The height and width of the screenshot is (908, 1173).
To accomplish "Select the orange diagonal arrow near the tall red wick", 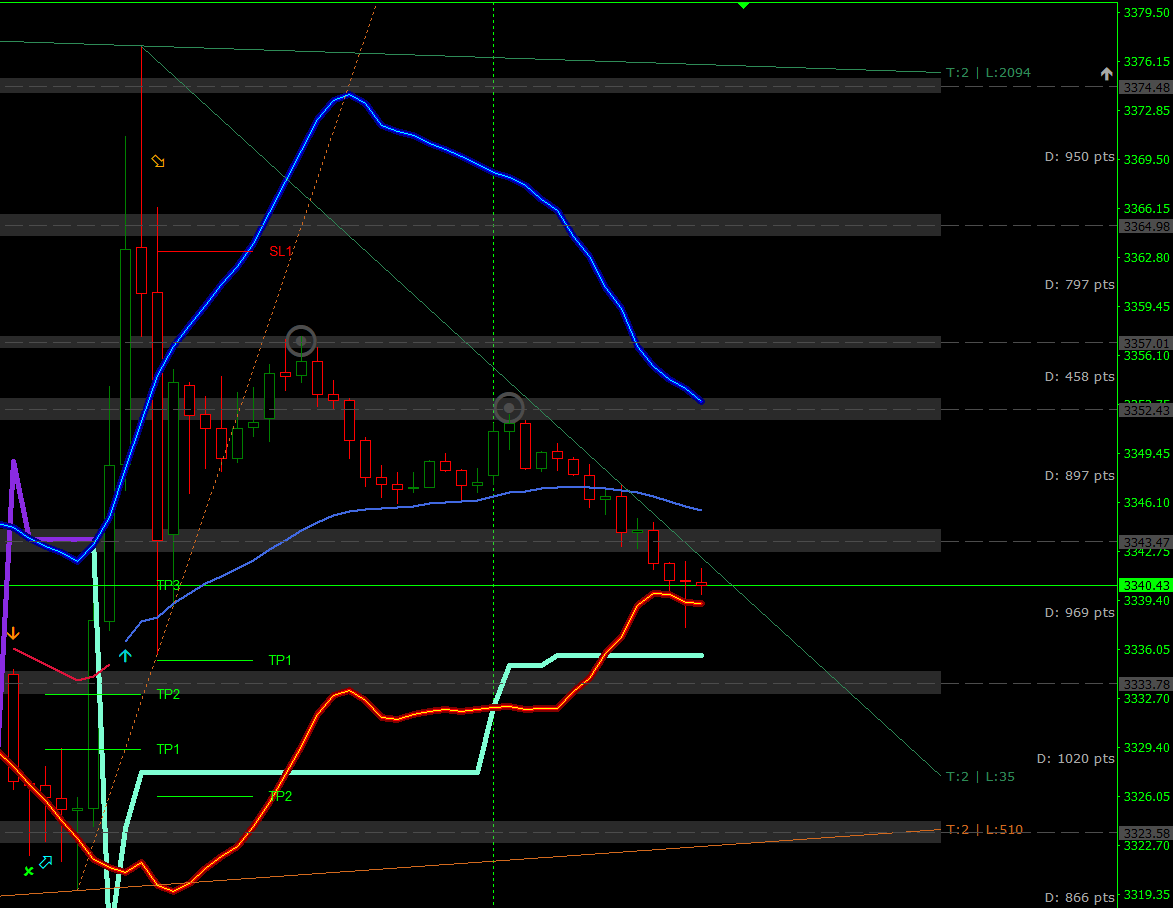I will point(158,161).
